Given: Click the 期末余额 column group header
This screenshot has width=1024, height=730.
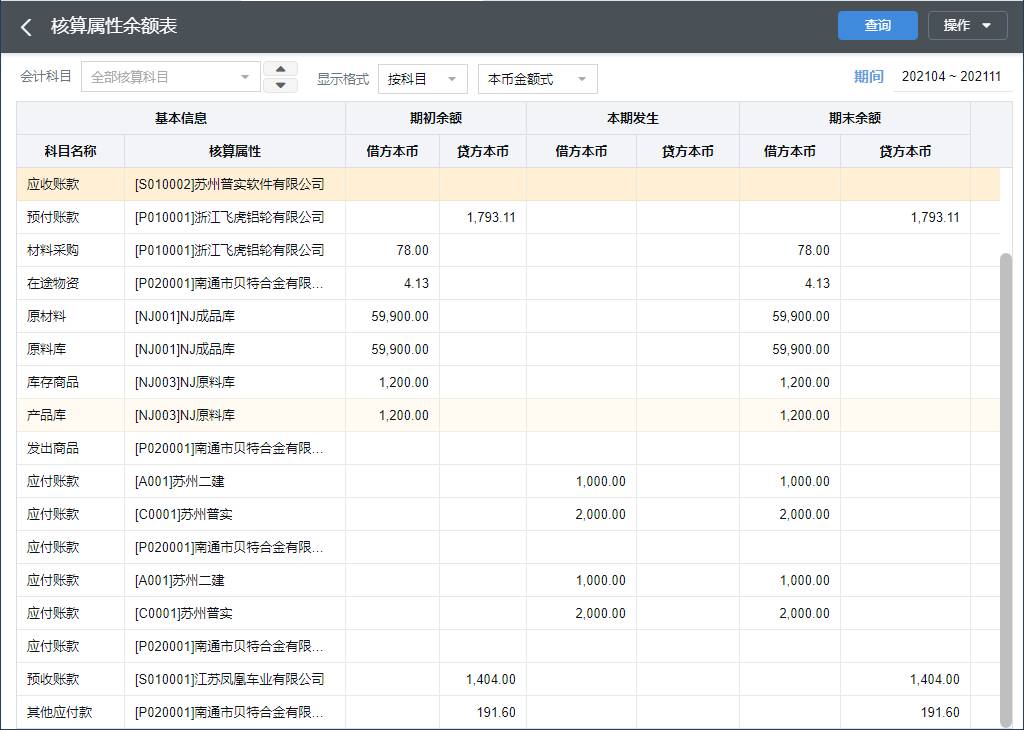Looking at the screenshot, I should point(855,118).
